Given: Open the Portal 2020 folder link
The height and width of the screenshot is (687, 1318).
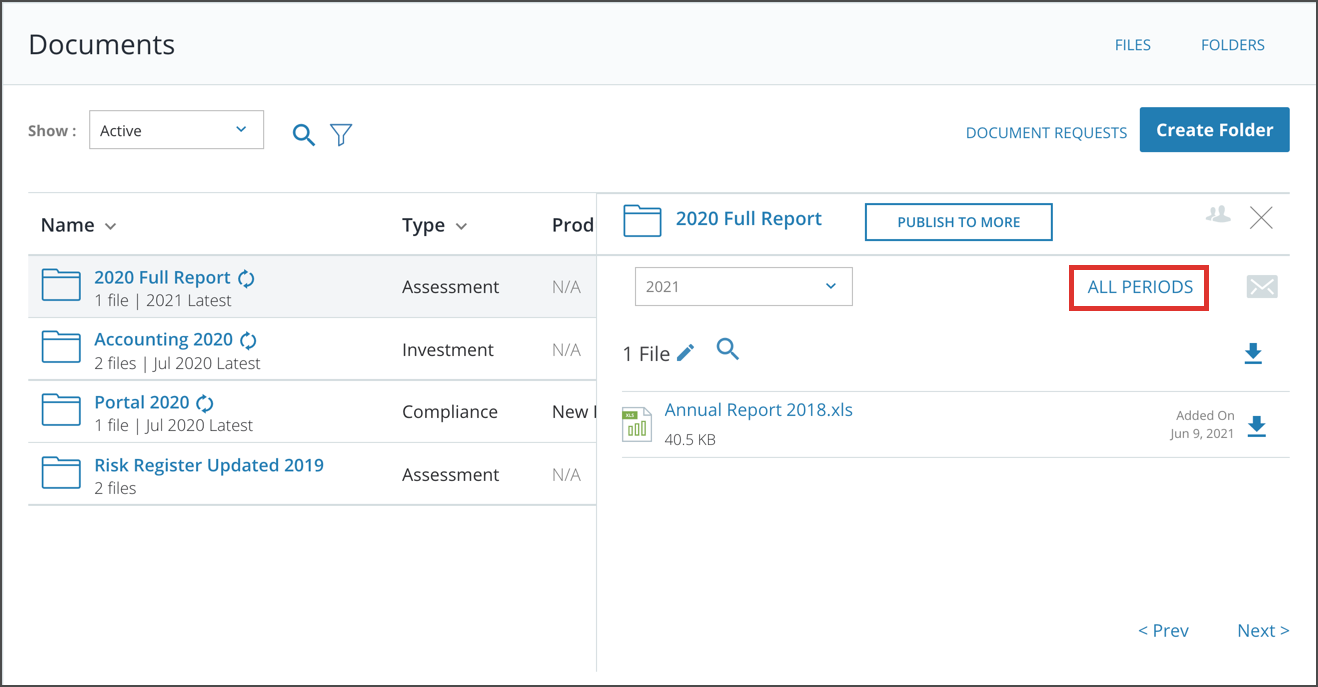Looking at the screenshot, I should [142, 402].
